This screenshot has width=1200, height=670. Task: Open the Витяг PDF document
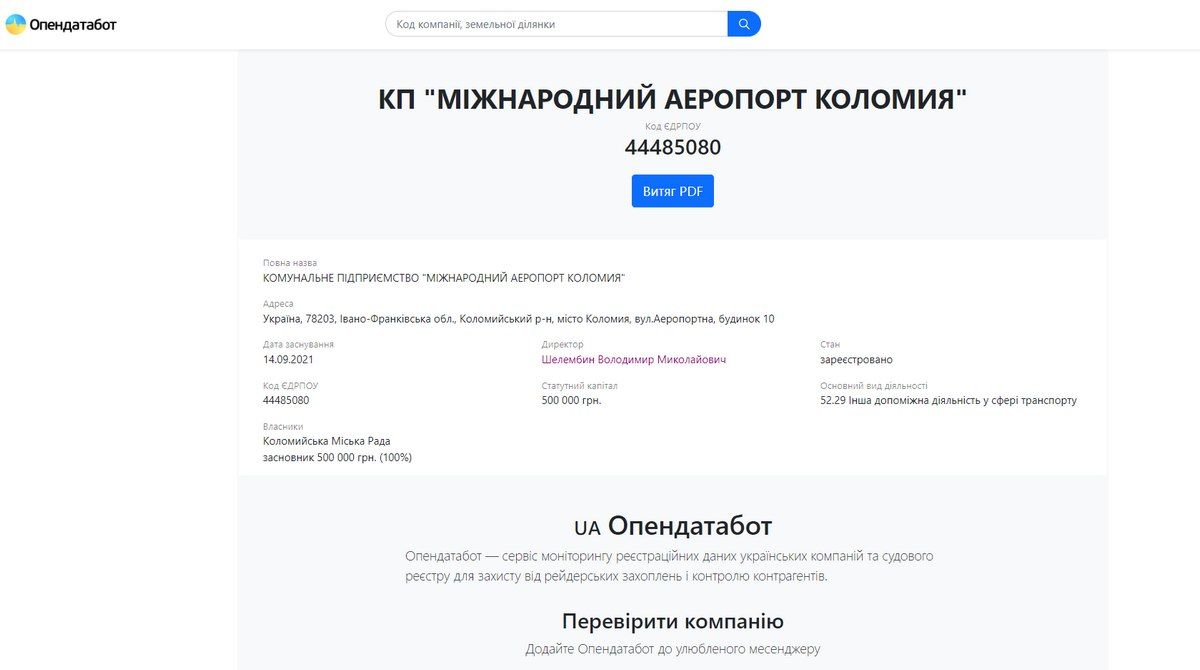coord(673,190)
